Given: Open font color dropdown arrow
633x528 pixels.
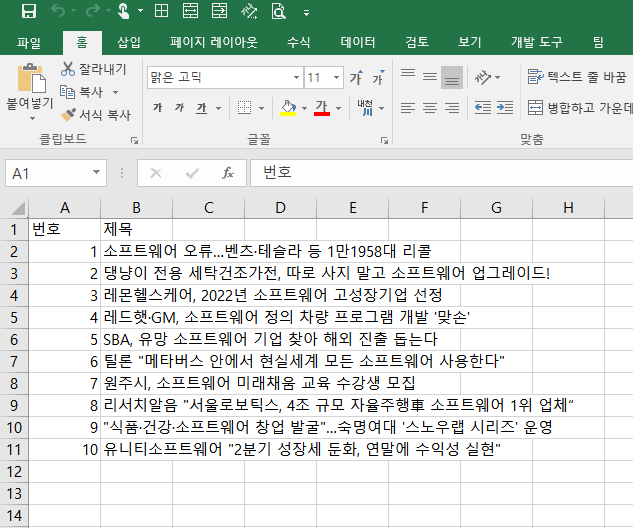Looking at the screenshot, I should 338,108.
